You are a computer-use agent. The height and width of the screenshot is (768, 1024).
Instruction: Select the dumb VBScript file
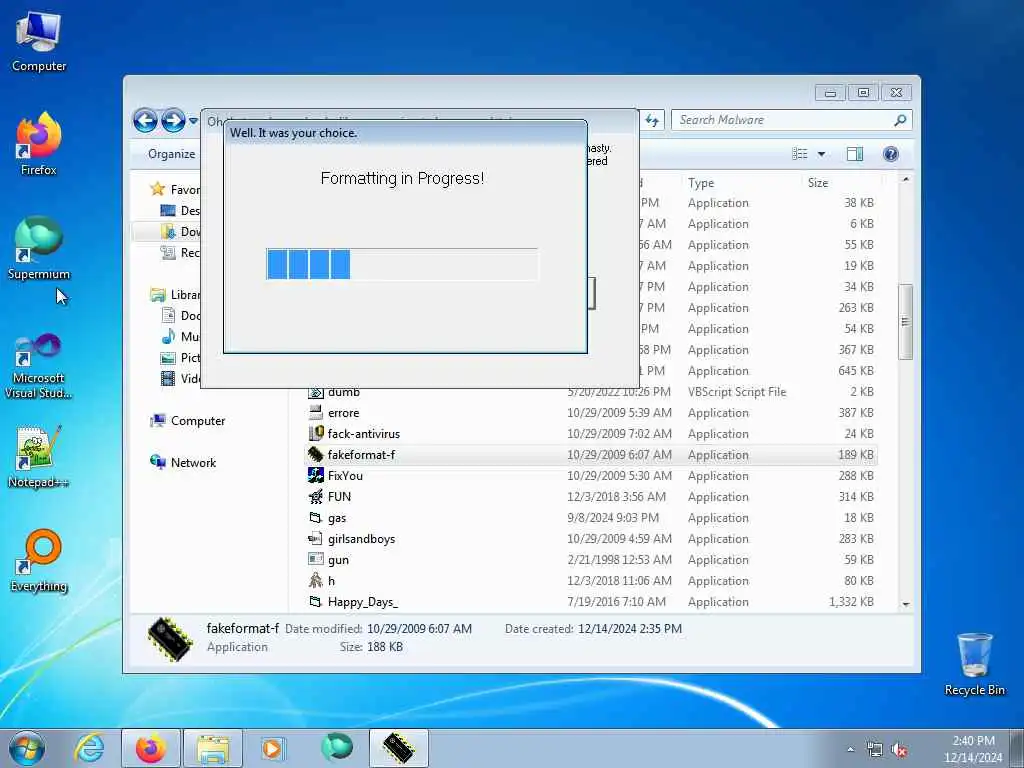point(591,392)
